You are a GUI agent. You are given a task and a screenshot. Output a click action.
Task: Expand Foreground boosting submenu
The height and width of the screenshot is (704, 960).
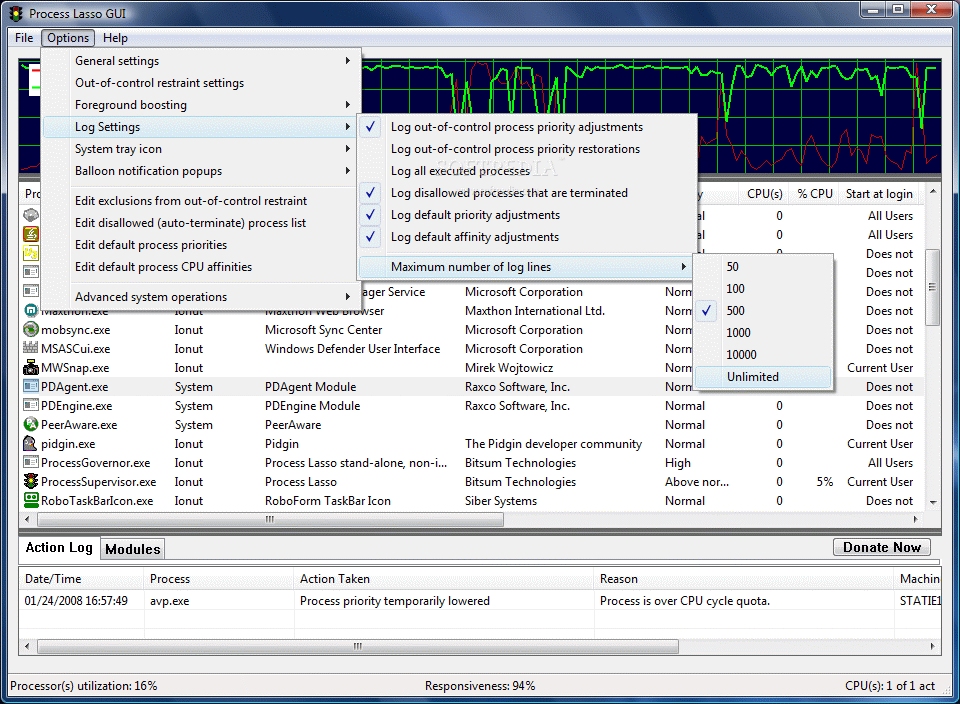[x=200, y=105]
